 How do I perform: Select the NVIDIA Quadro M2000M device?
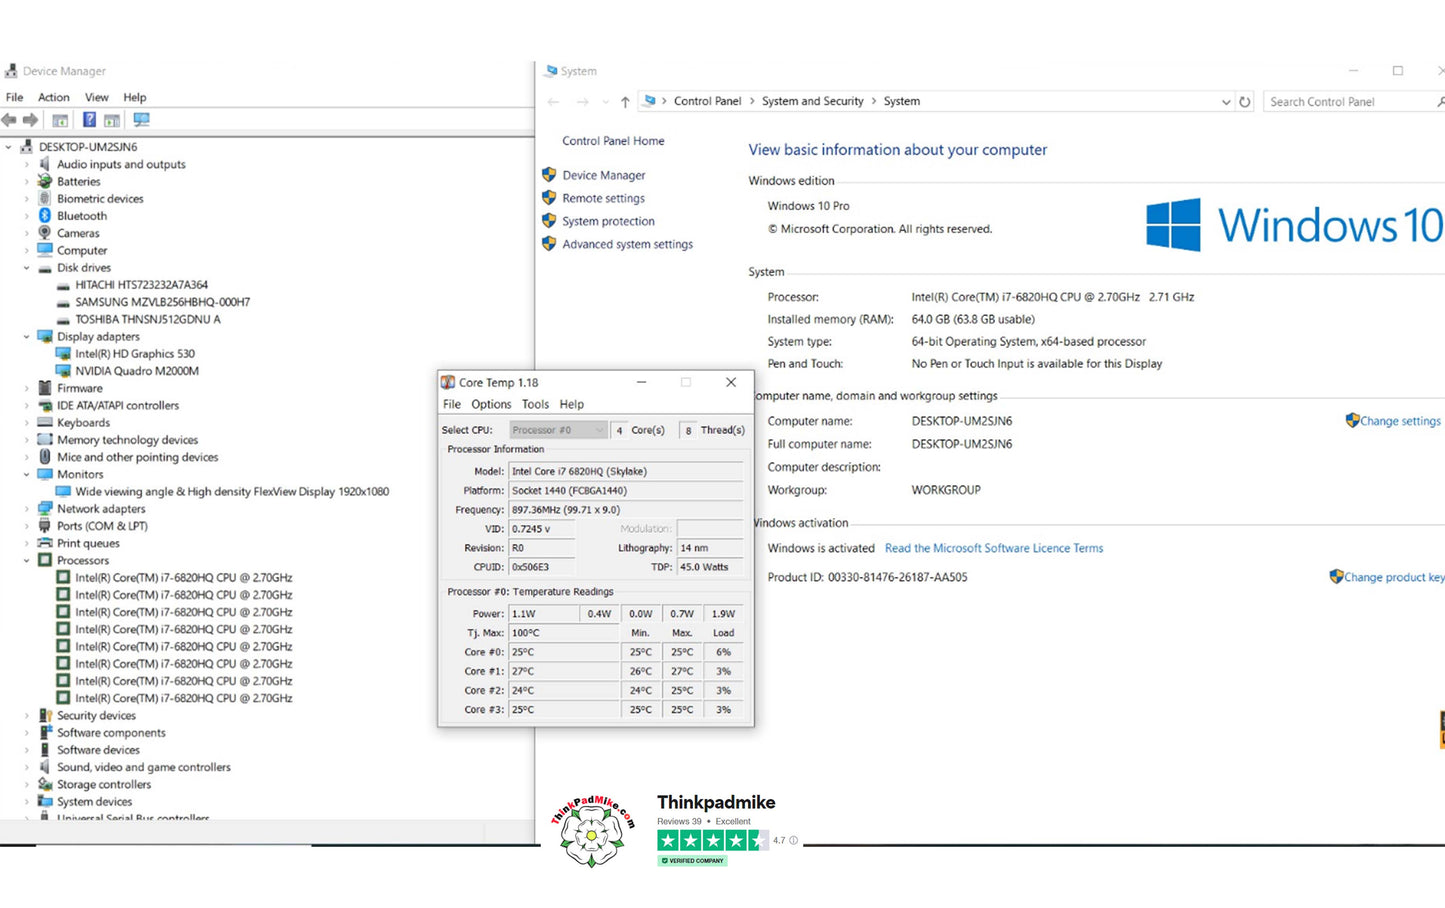point(137,371)
